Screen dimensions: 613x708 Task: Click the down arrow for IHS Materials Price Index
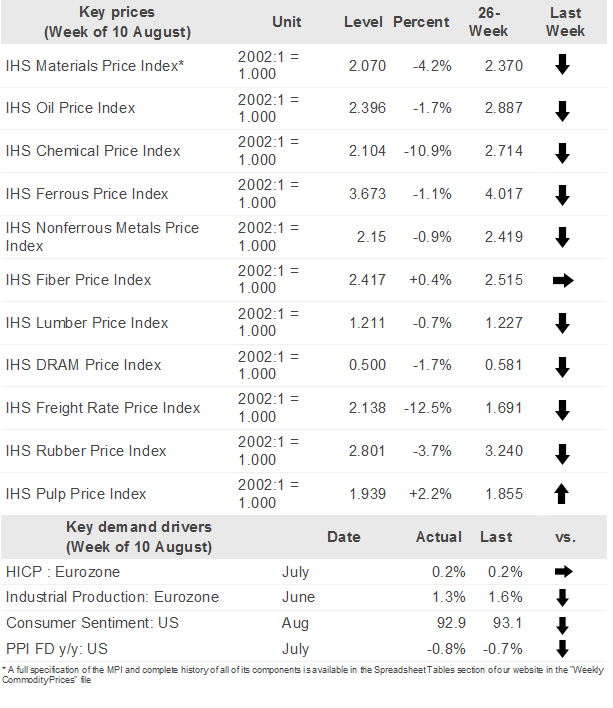point(562,66)
